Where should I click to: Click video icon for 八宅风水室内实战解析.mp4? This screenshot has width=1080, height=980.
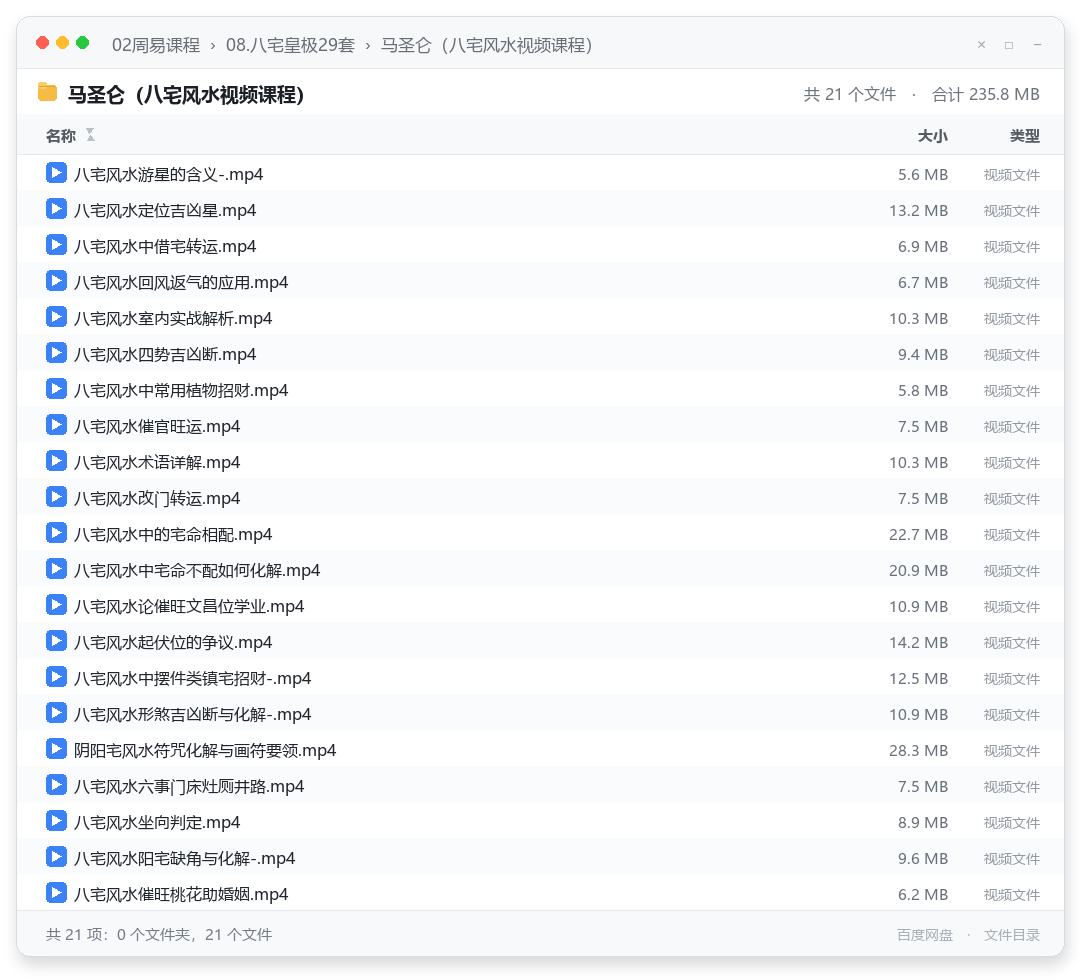click(x=56, y=317)
